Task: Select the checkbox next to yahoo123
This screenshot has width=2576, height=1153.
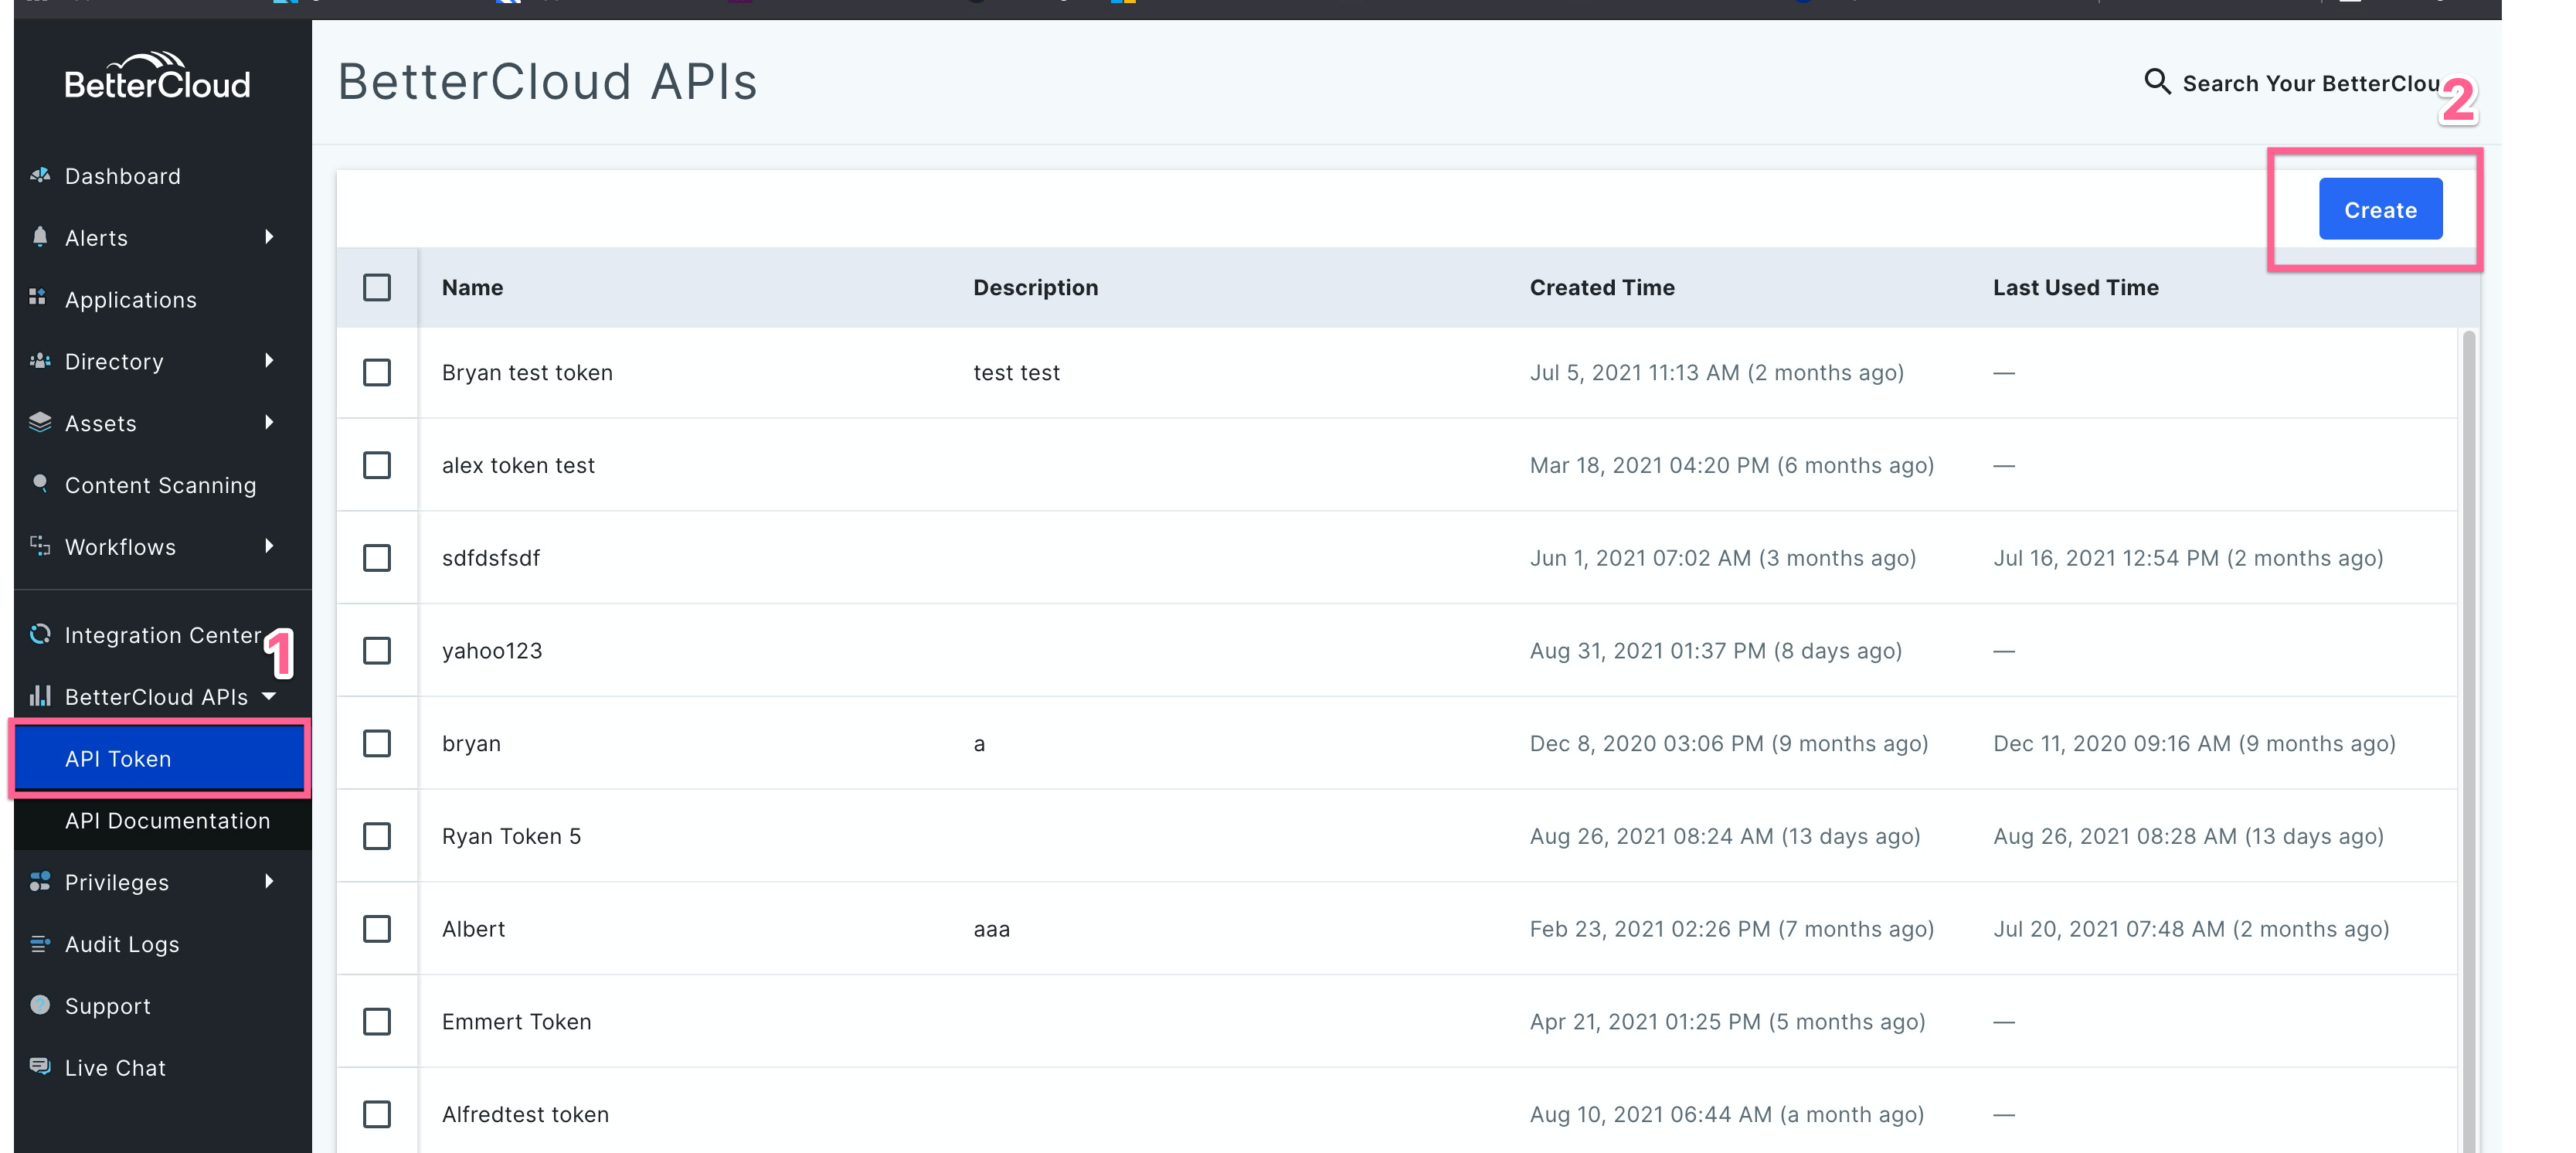Action: pos(377,650)
